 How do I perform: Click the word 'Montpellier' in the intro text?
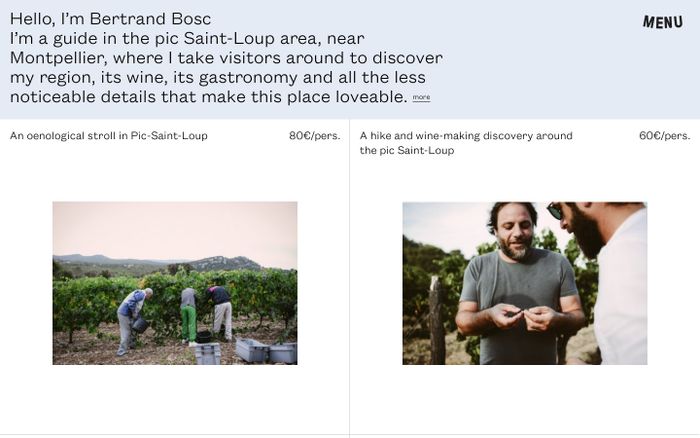(62, 58)
